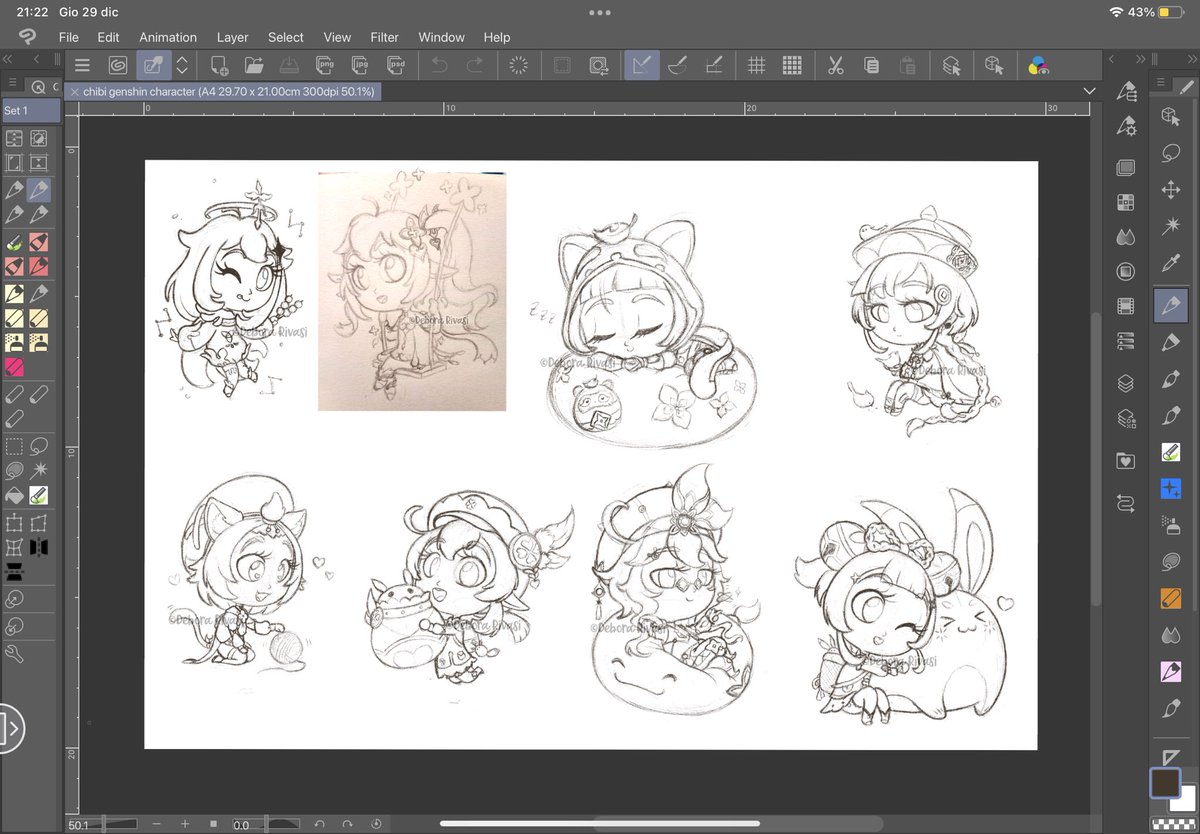Select the chibi genshin character canvas tab

[x=222, y=91]
